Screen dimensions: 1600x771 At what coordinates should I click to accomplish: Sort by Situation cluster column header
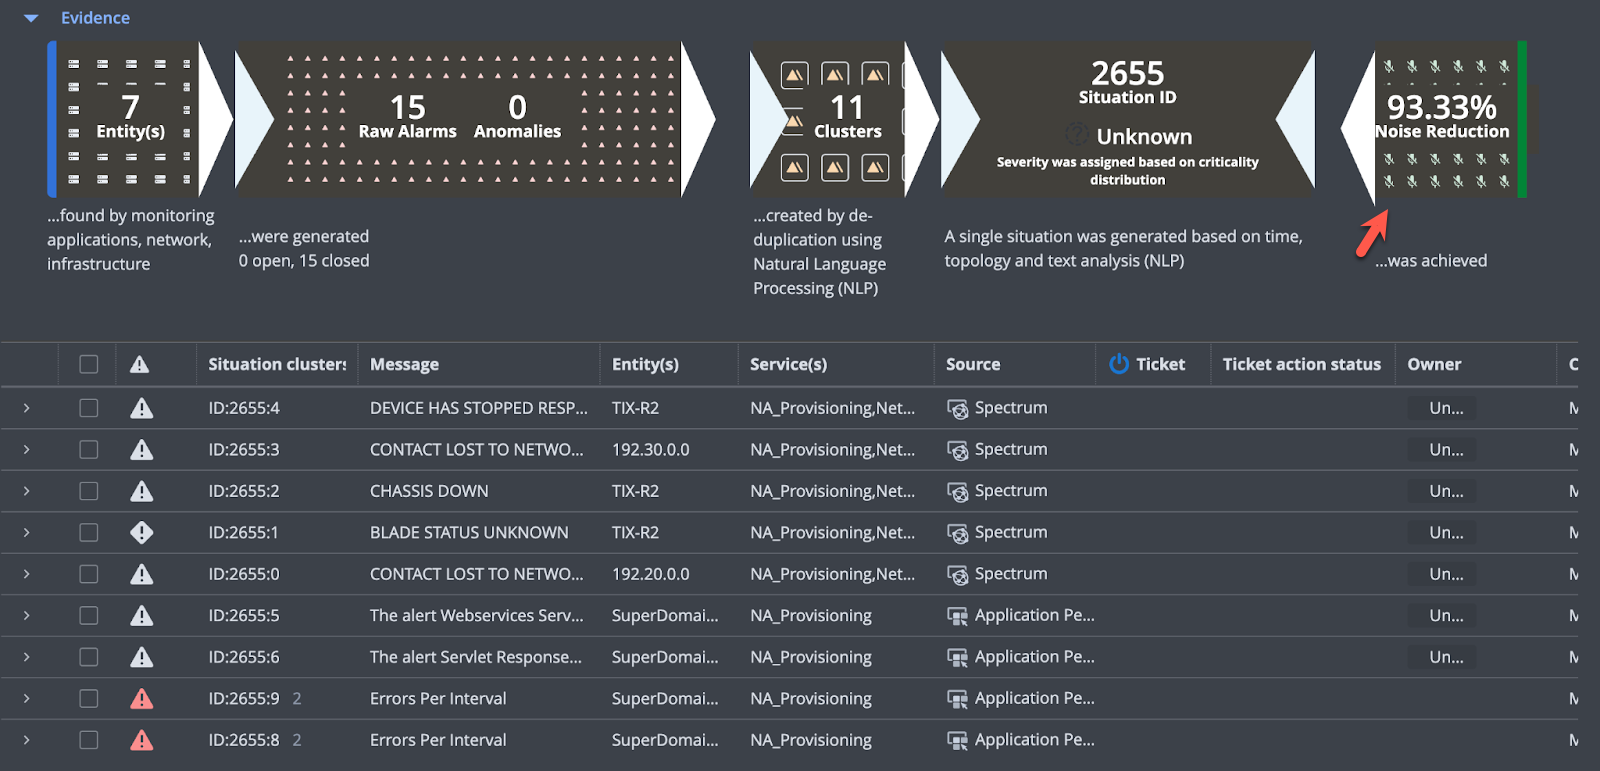[x=277, y=364]
